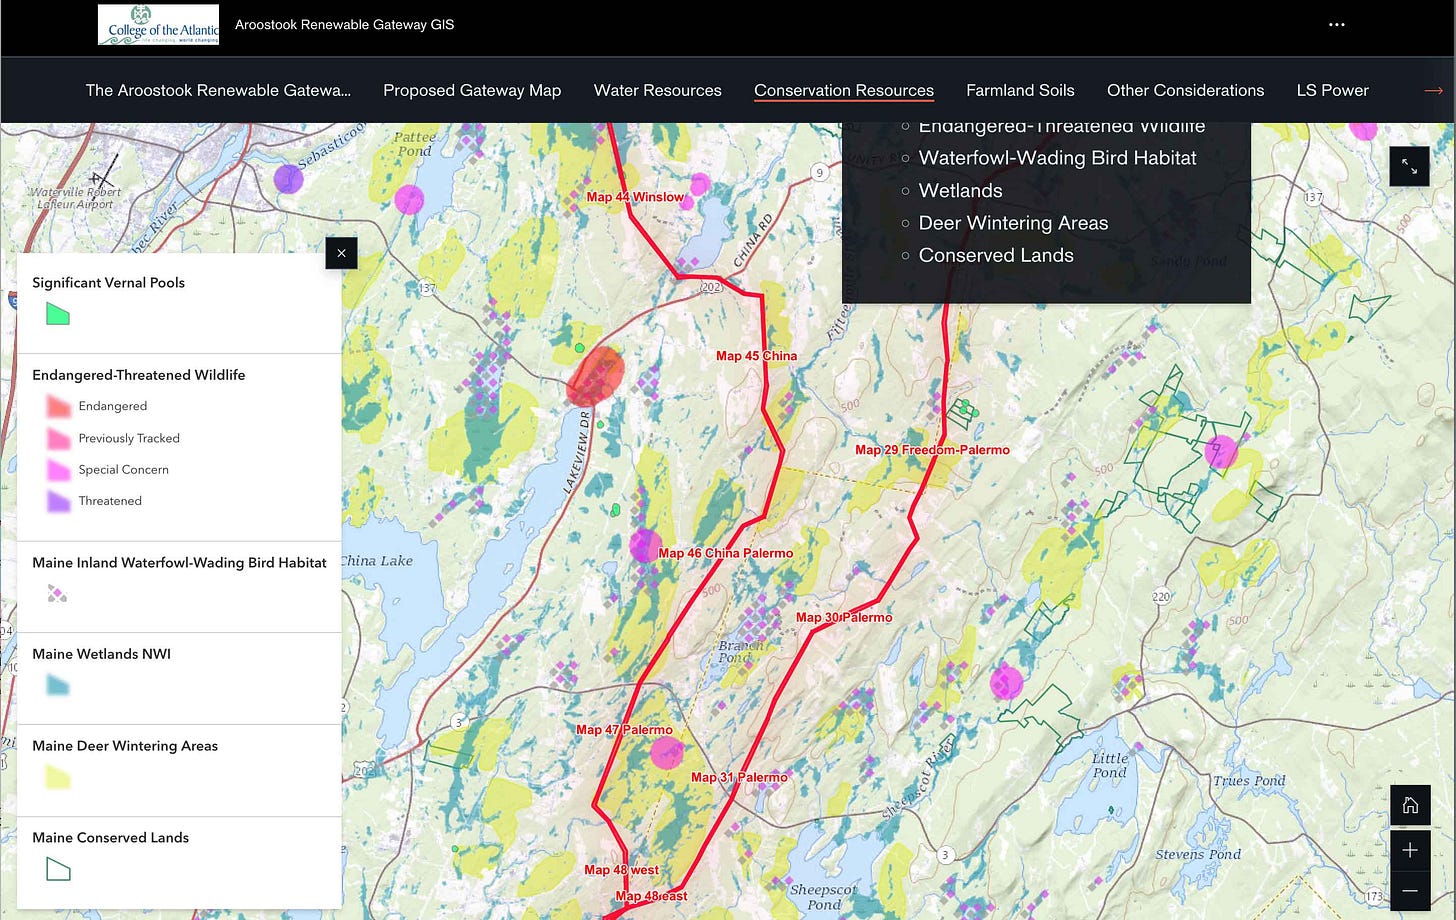The image size is (1456, 920).
Task: Click the Maine Deer Wintering Areas heading
Action: (125, 746)
